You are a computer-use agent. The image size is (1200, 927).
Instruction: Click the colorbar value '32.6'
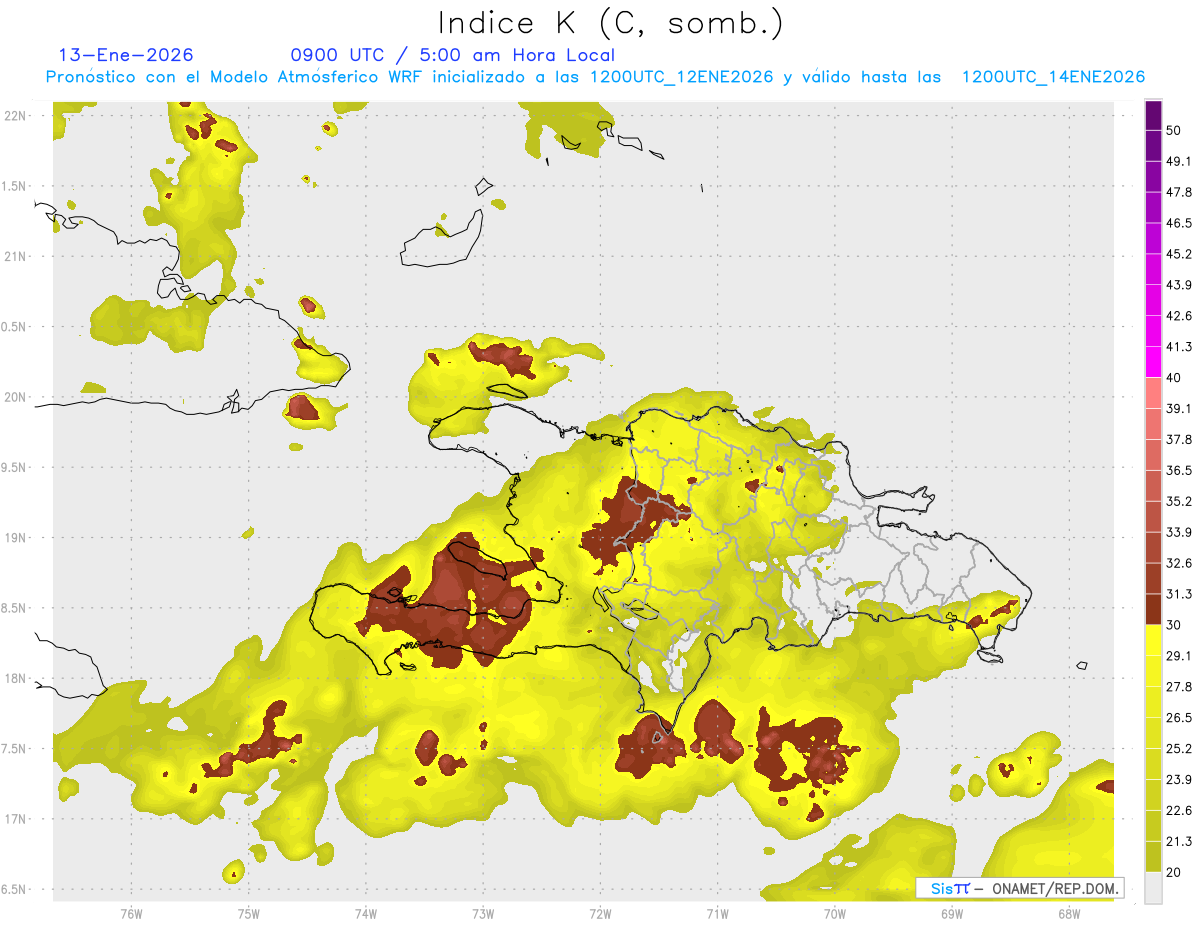(1179, 563)
